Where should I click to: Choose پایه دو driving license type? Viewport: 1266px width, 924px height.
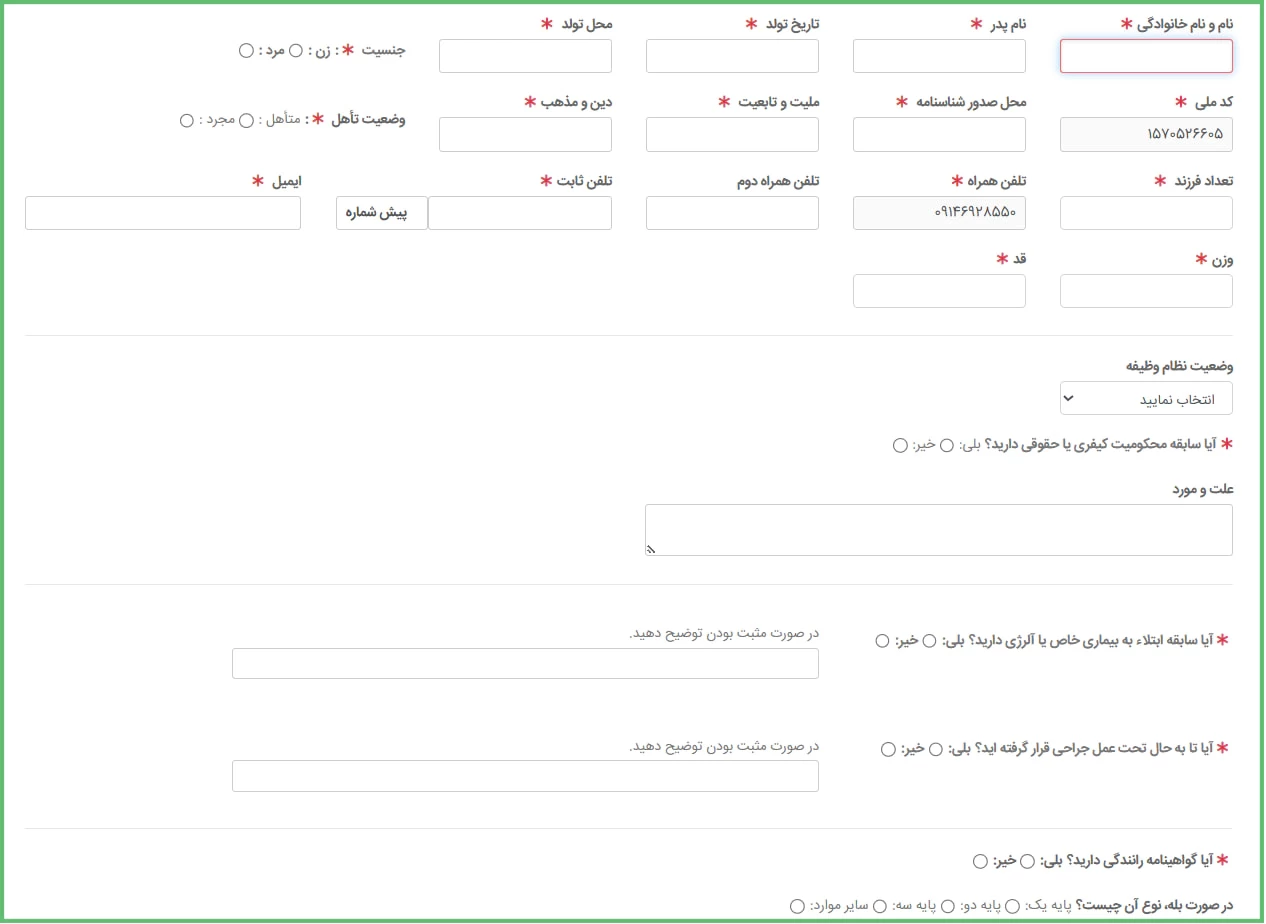pos(948,906)
